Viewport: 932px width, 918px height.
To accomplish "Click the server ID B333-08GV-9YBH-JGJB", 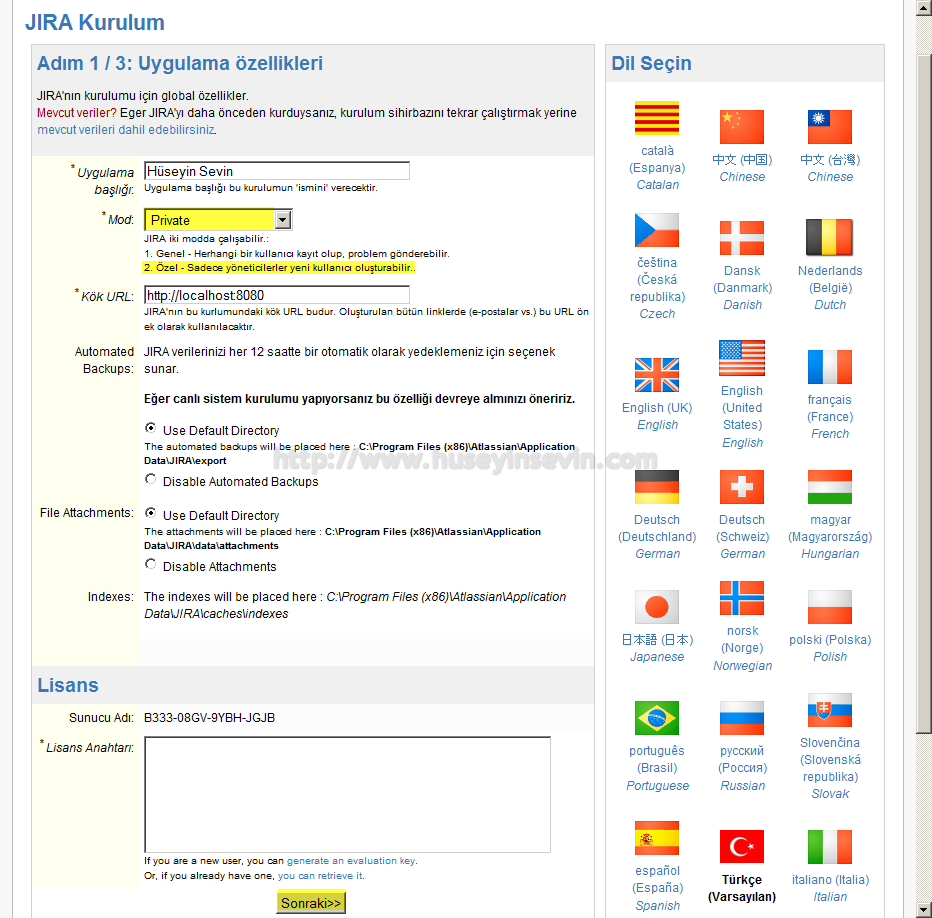I will (x=209, y=718).
